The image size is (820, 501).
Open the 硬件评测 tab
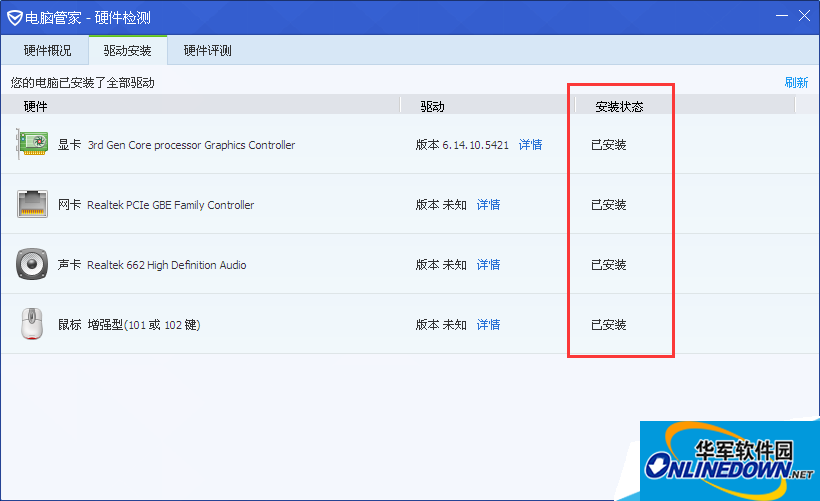[x=208, y=51]
